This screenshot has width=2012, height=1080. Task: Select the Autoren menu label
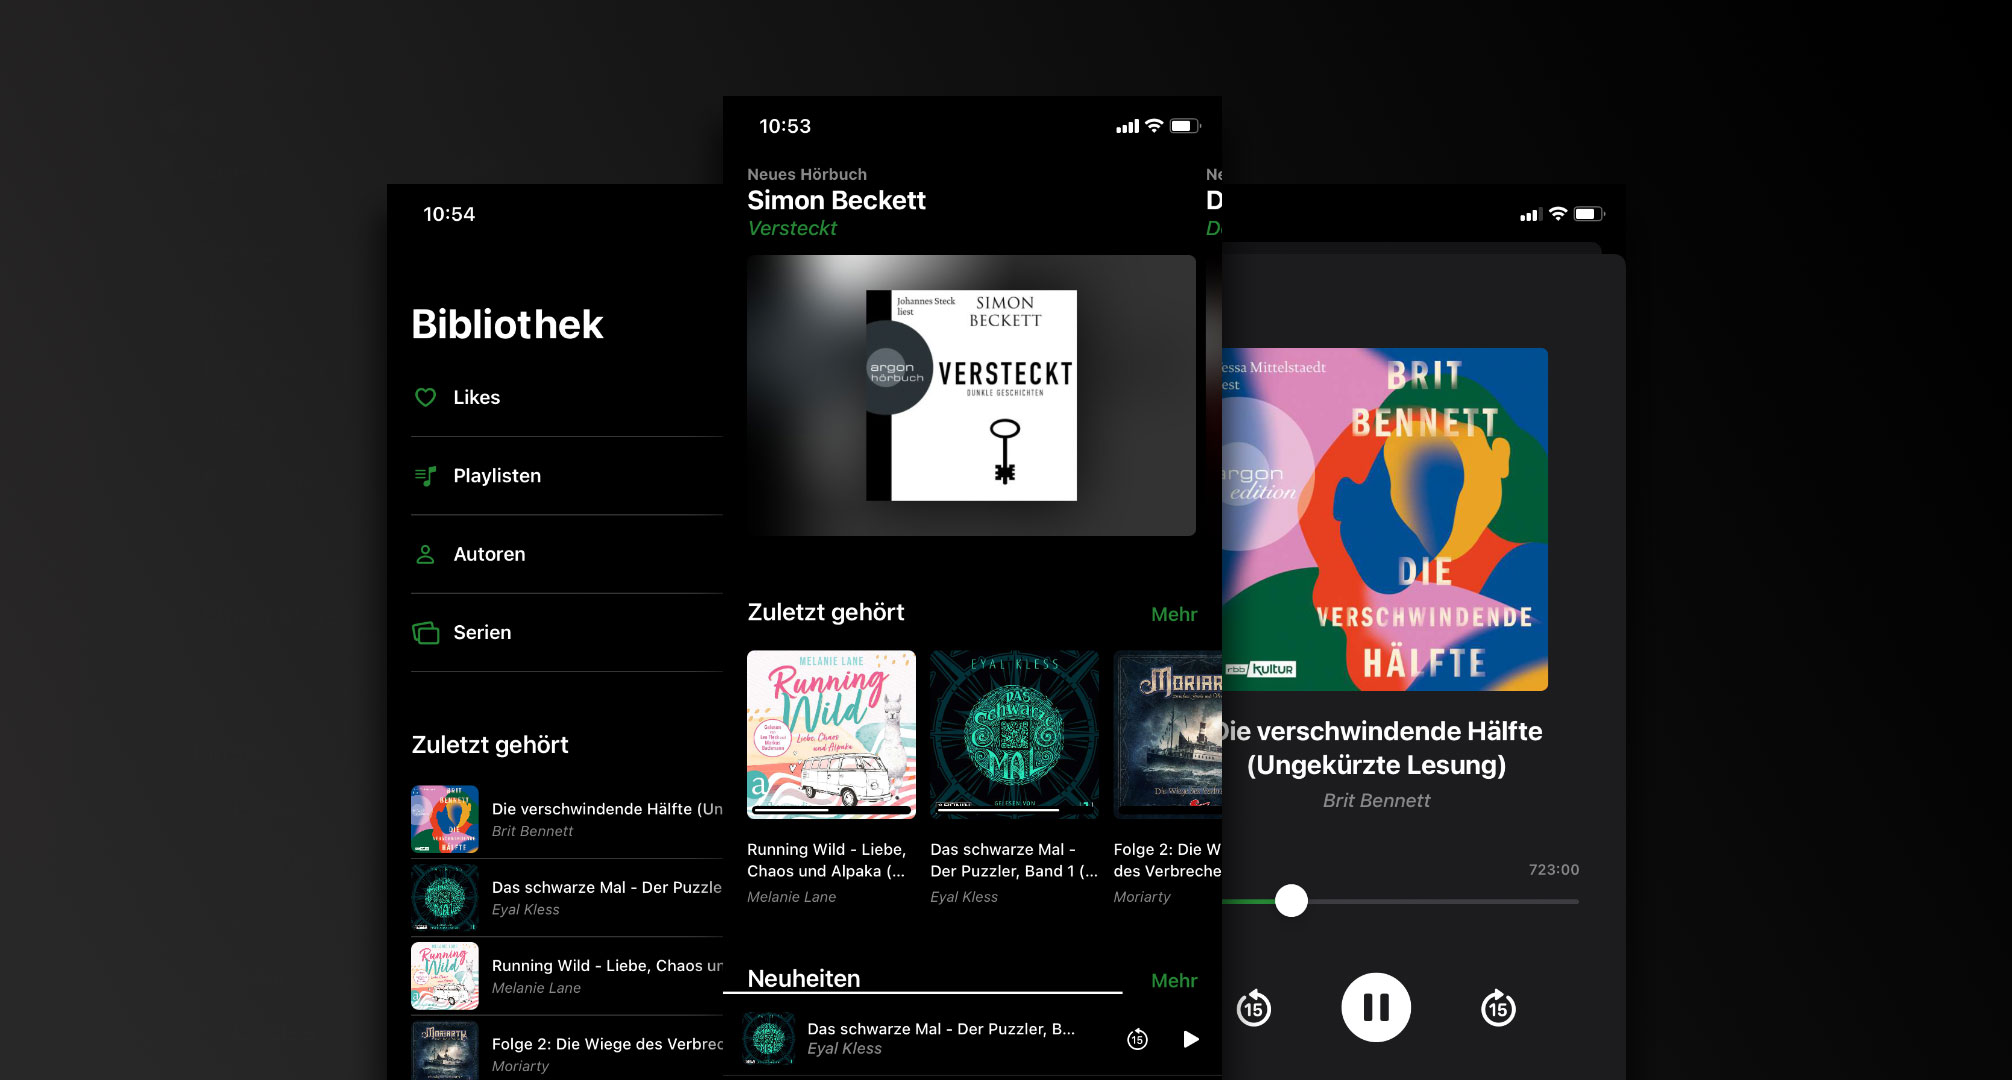[x=489, y=554]
